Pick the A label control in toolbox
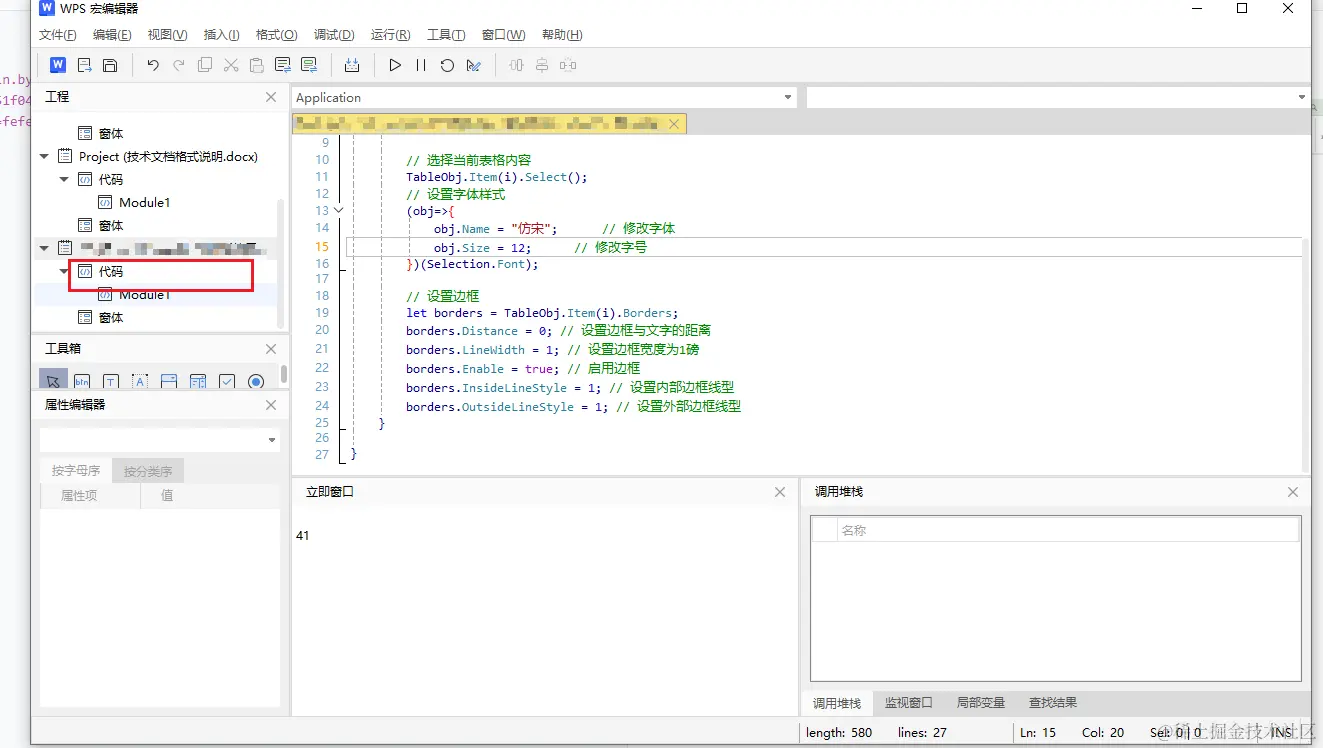Image resolution: width=1323 pixels, height=748 pixels. (140, 381)
